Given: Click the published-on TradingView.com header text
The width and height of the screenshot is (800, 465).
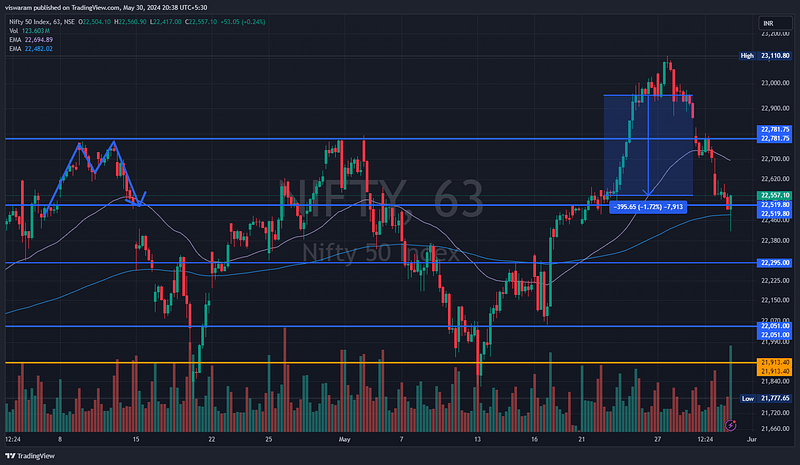Looking at the screenshot, I should 106,8.
